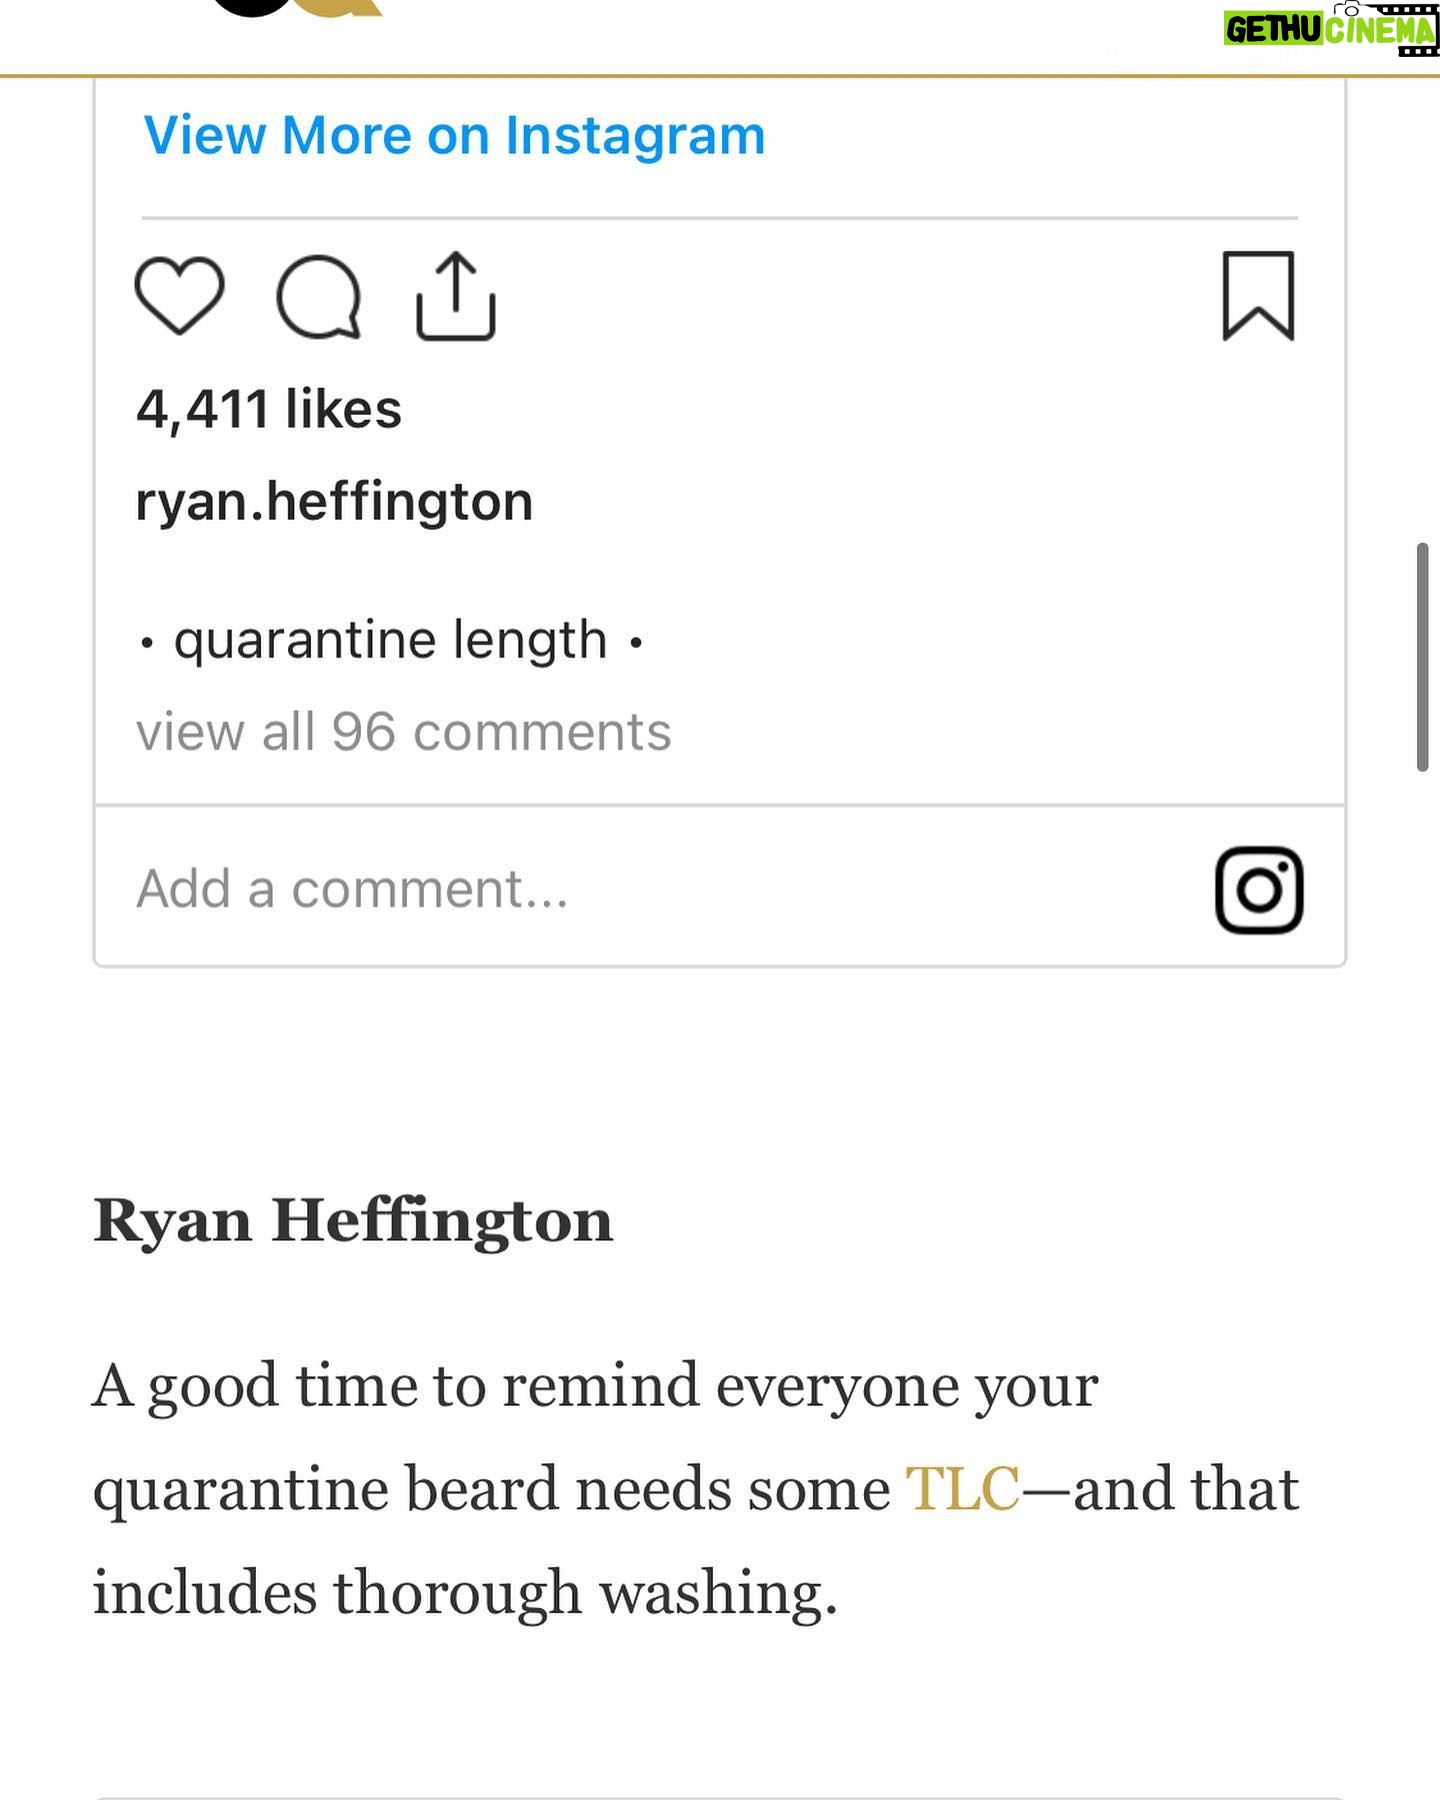1440x1800 pixels.
Task: Save the post with the bookmark icon
Action: [1259, 296]
